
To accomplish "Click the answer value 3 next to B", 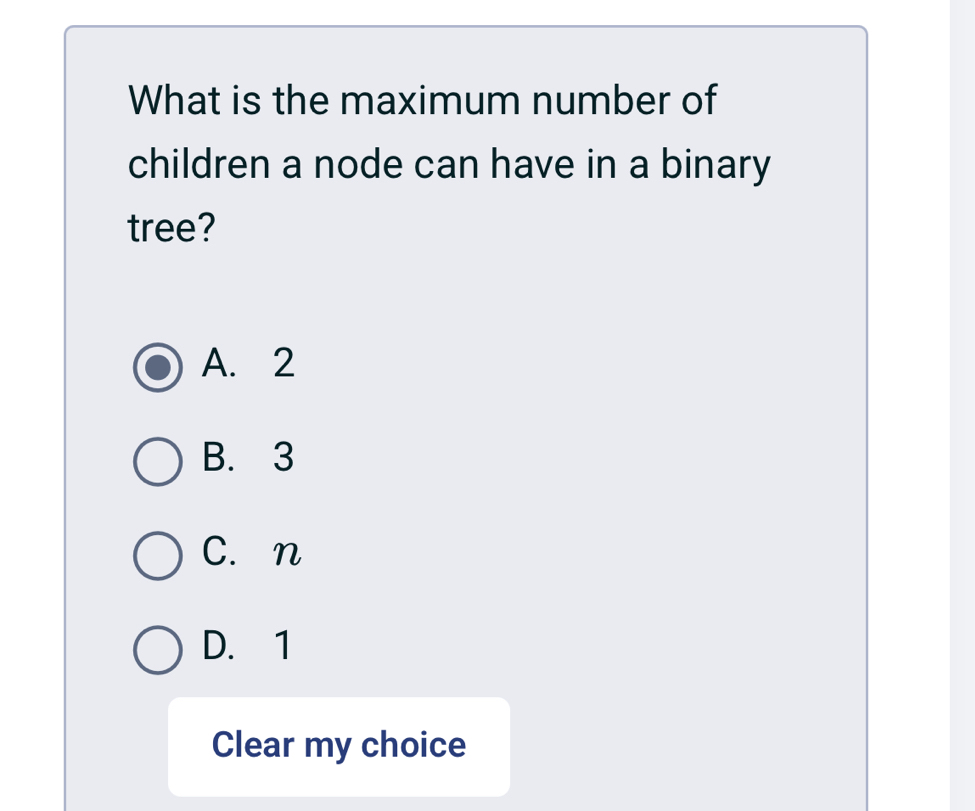I will click(285, 458).
